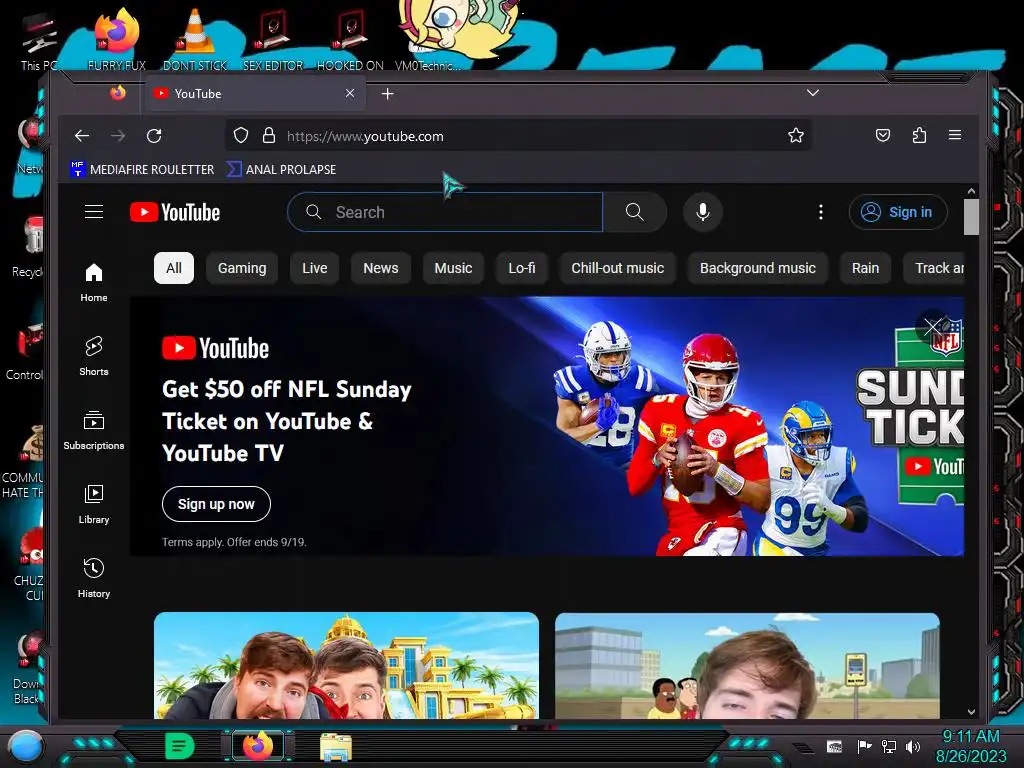Go to Home in the sidebar
The height and width of the screenshot is (768, 1024).
(x=94, y=283)
